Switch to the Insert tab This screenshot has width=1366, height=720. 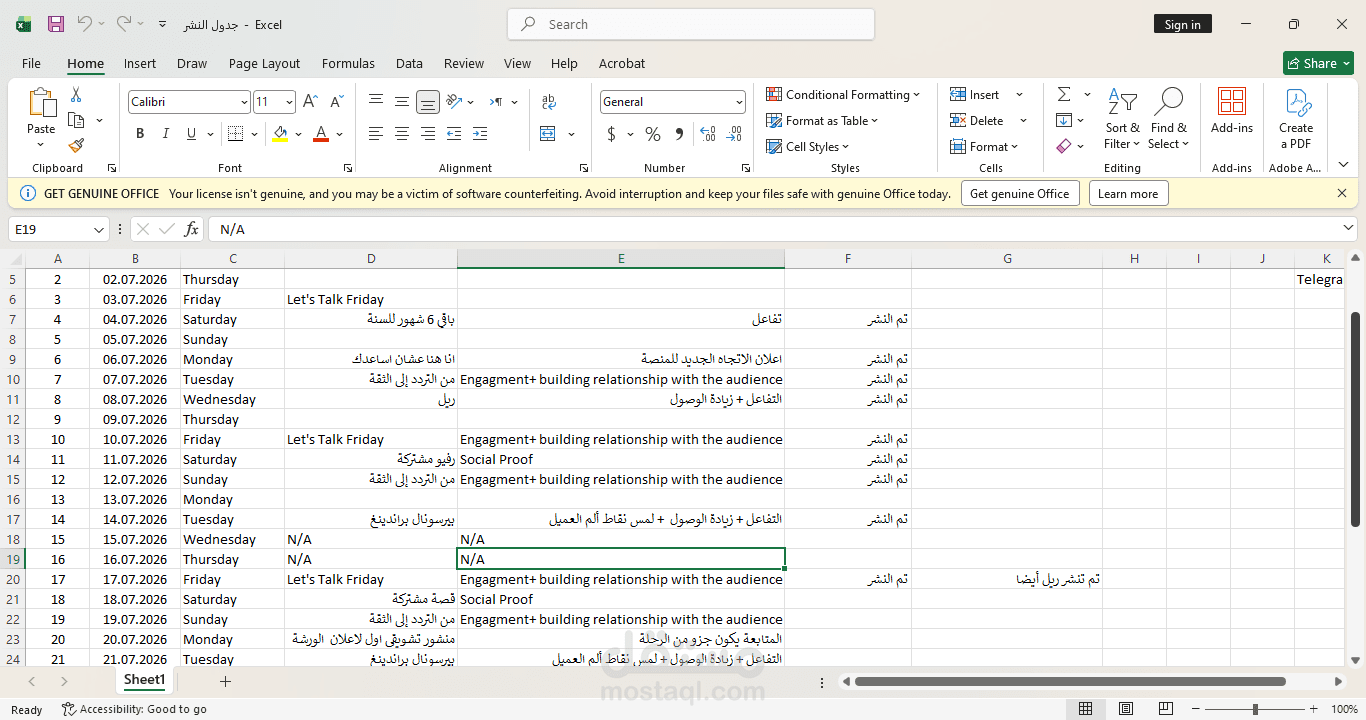coord(140,63)
